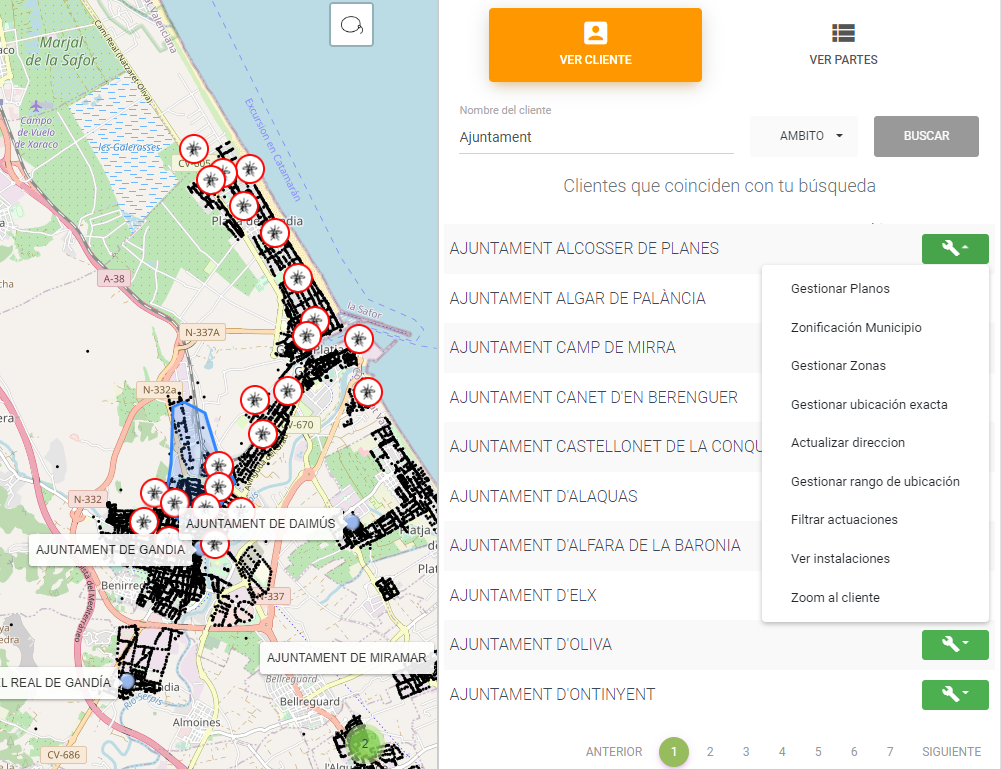Open the VER CLIENTE view
Viewport: 1001px width, 770px height.
coord(595,45)
